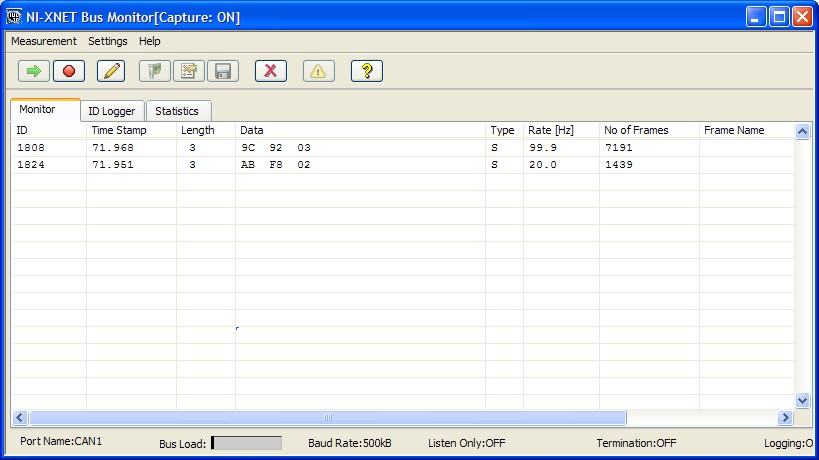Click the time stamp 71.951

click(113, 165)
